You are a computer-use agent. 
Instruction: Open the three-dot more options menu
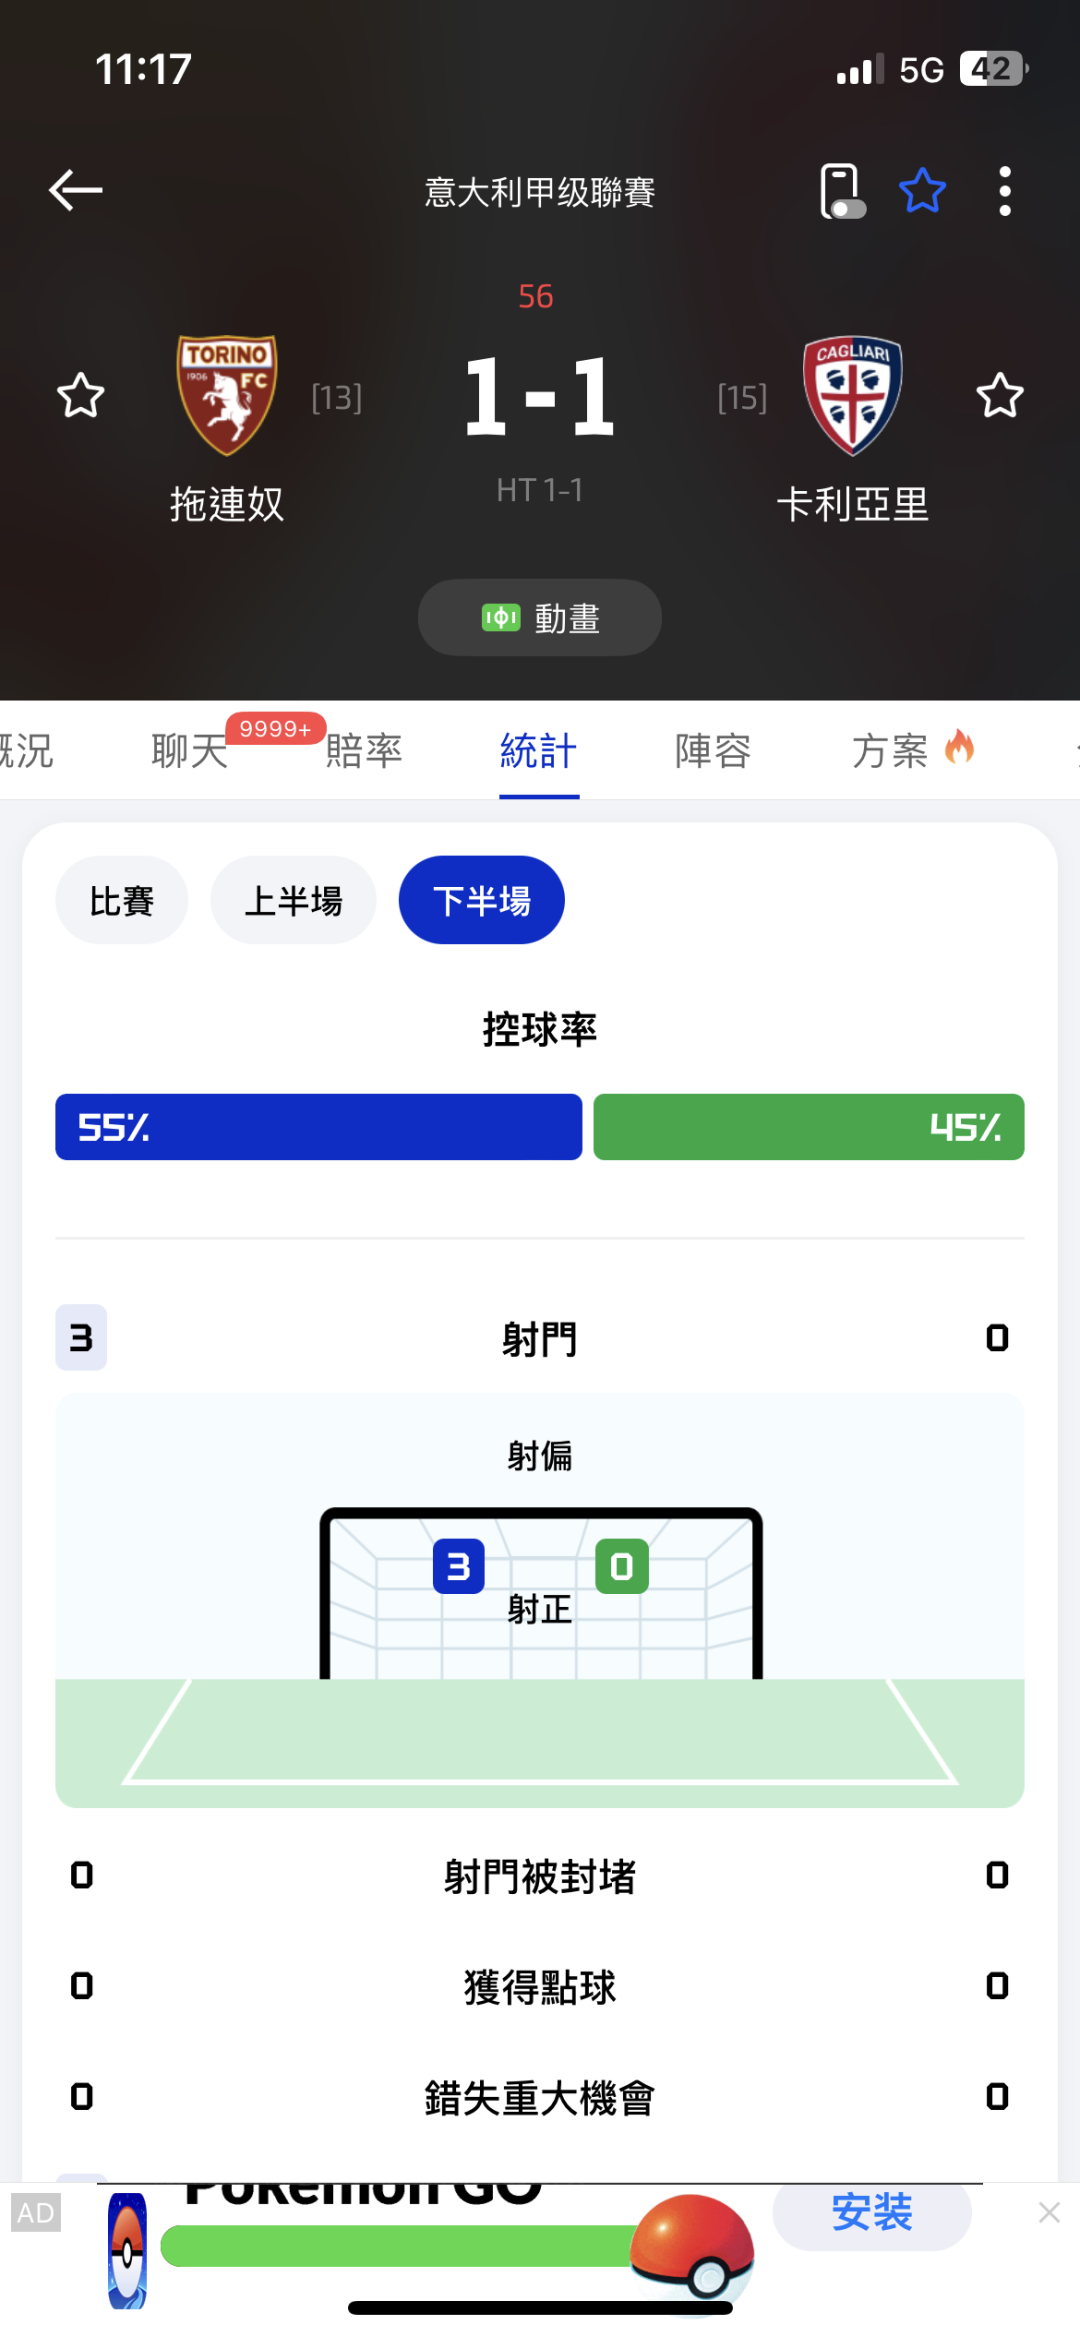coord(1005,190)
